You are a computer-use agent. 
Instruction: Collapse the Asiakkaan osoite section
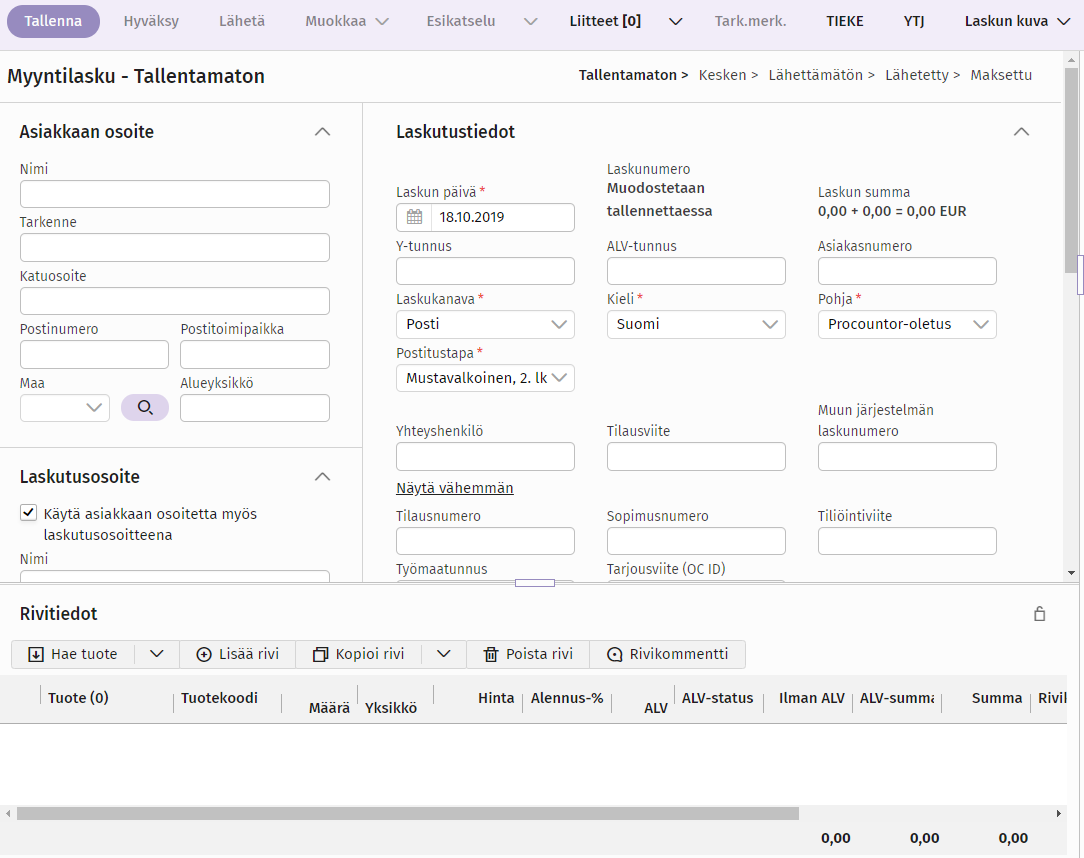pyautogui.click(x=322, y=132)
